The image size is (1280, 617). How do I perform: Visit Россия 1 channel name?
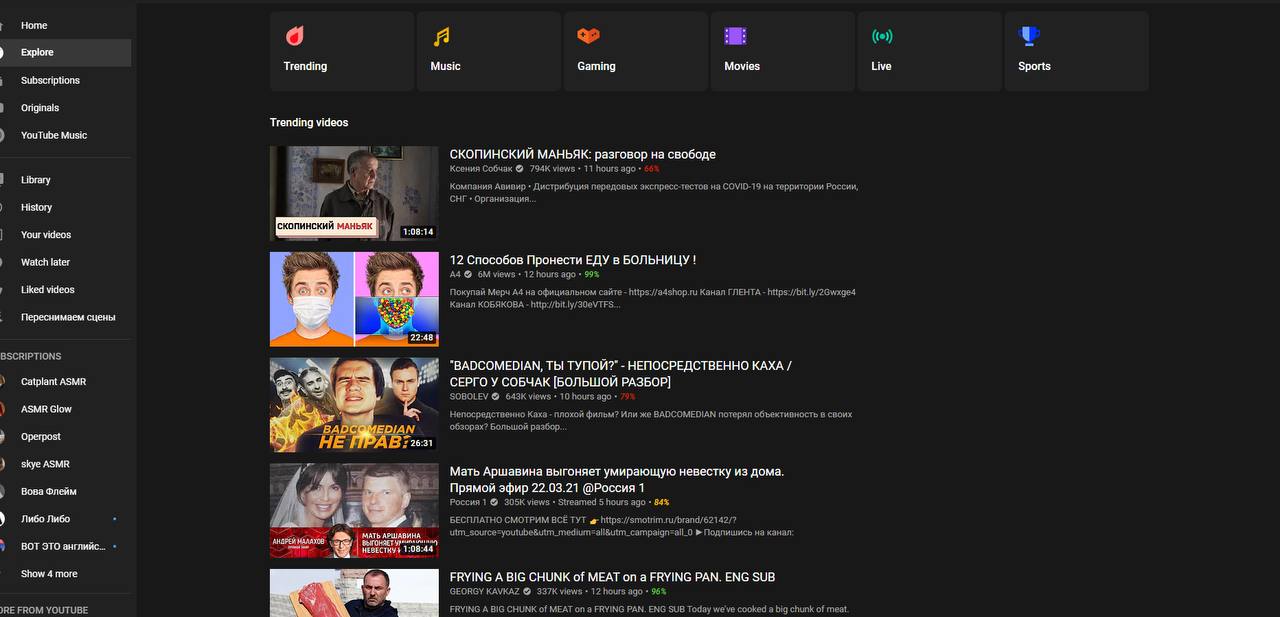[468, 502]
